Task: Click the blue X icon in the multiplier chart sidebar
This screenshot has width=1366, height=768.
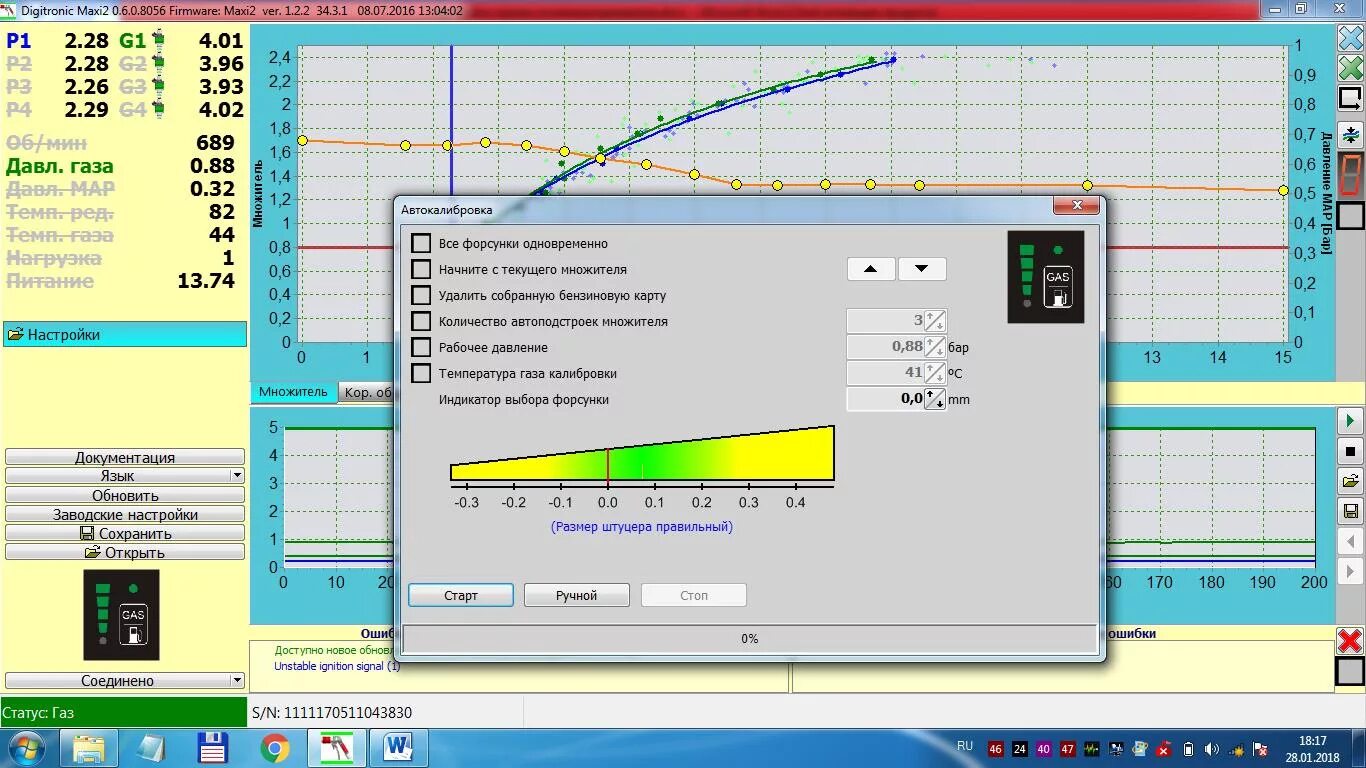Action: (x=1350, y=39)
